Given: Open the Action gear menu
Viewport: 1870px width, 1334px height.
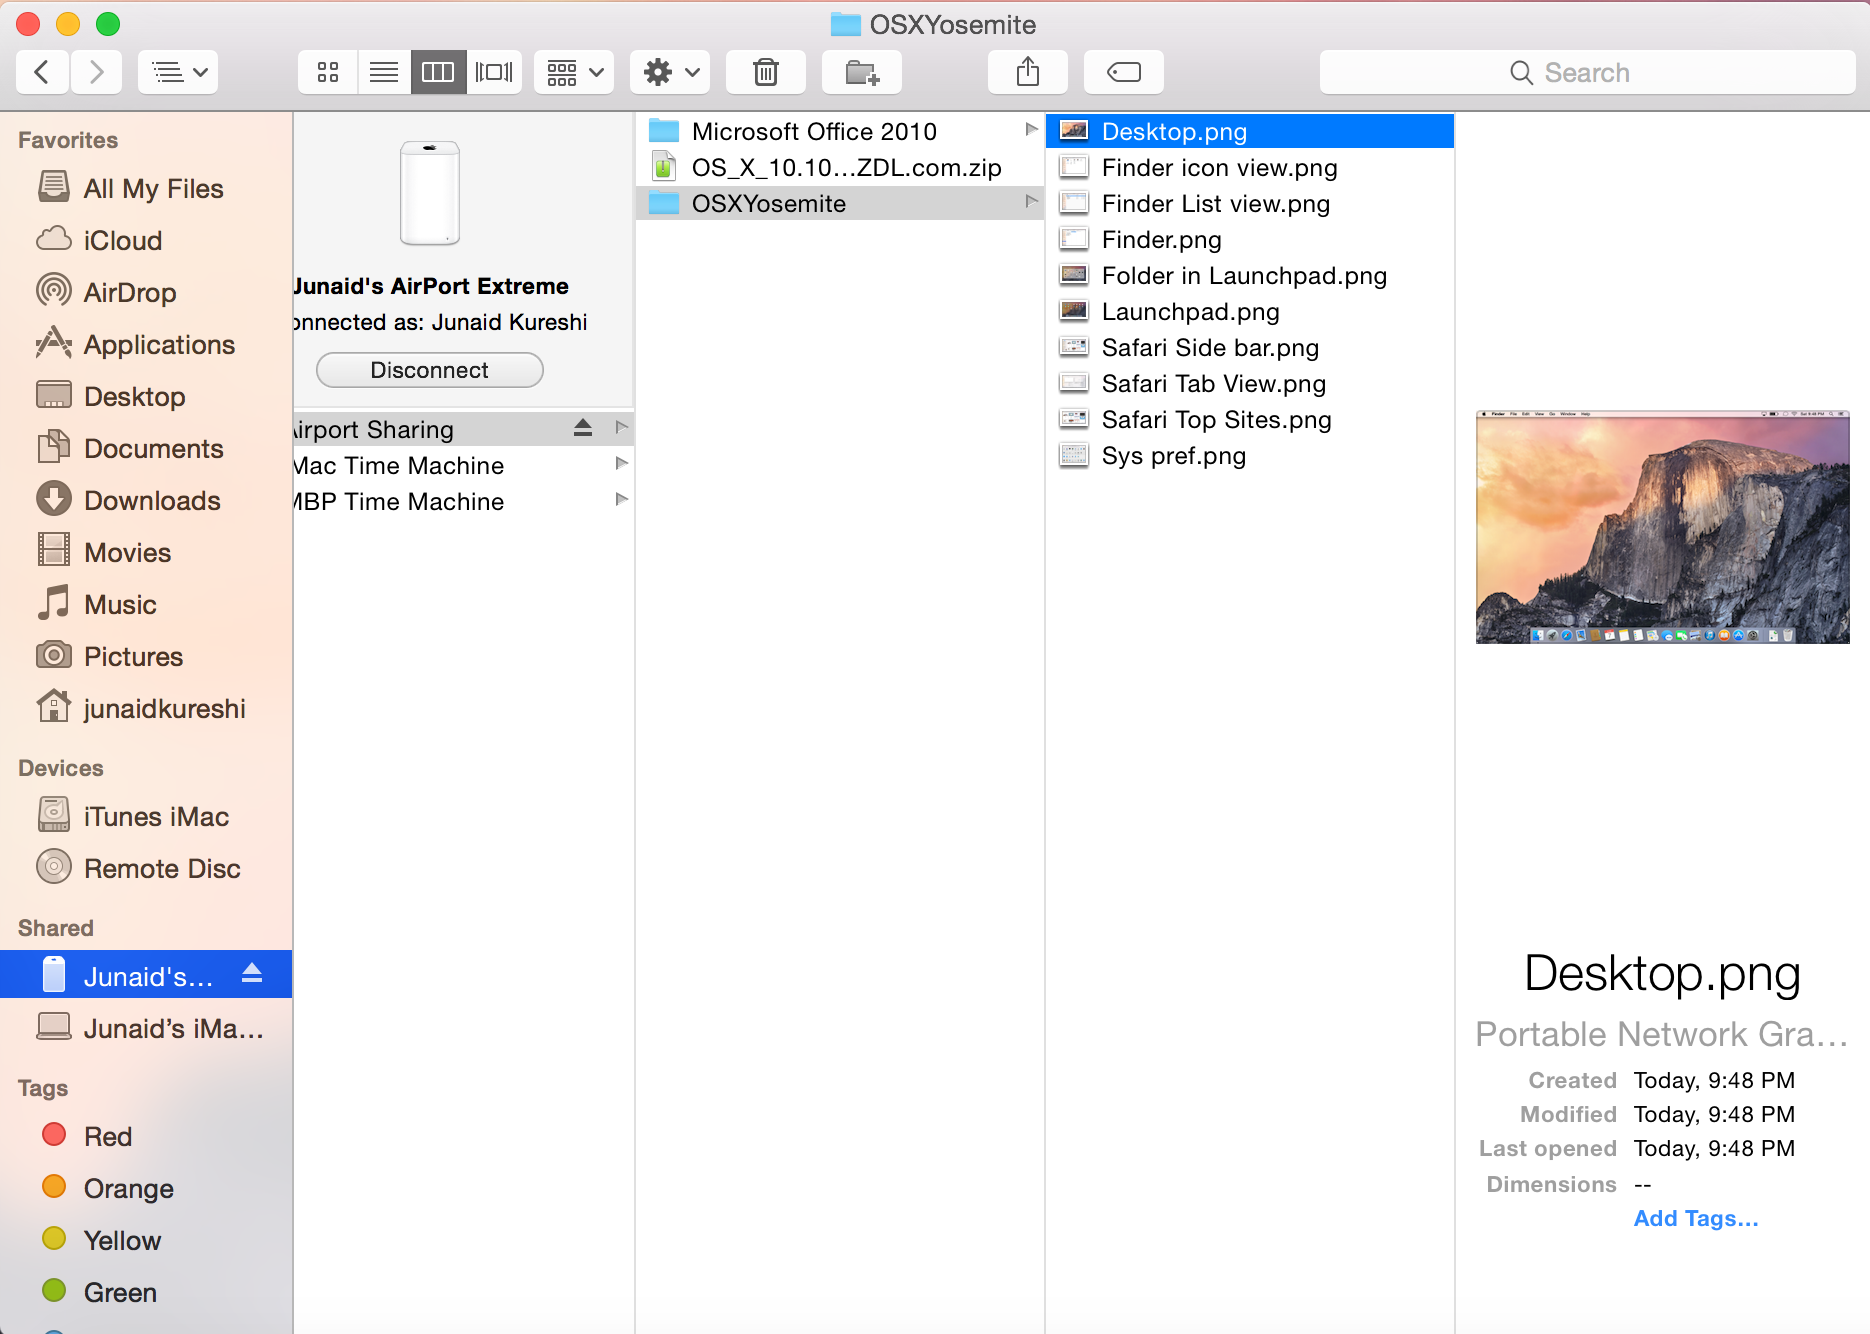Looking at the screenshot, I should point(670,72).
